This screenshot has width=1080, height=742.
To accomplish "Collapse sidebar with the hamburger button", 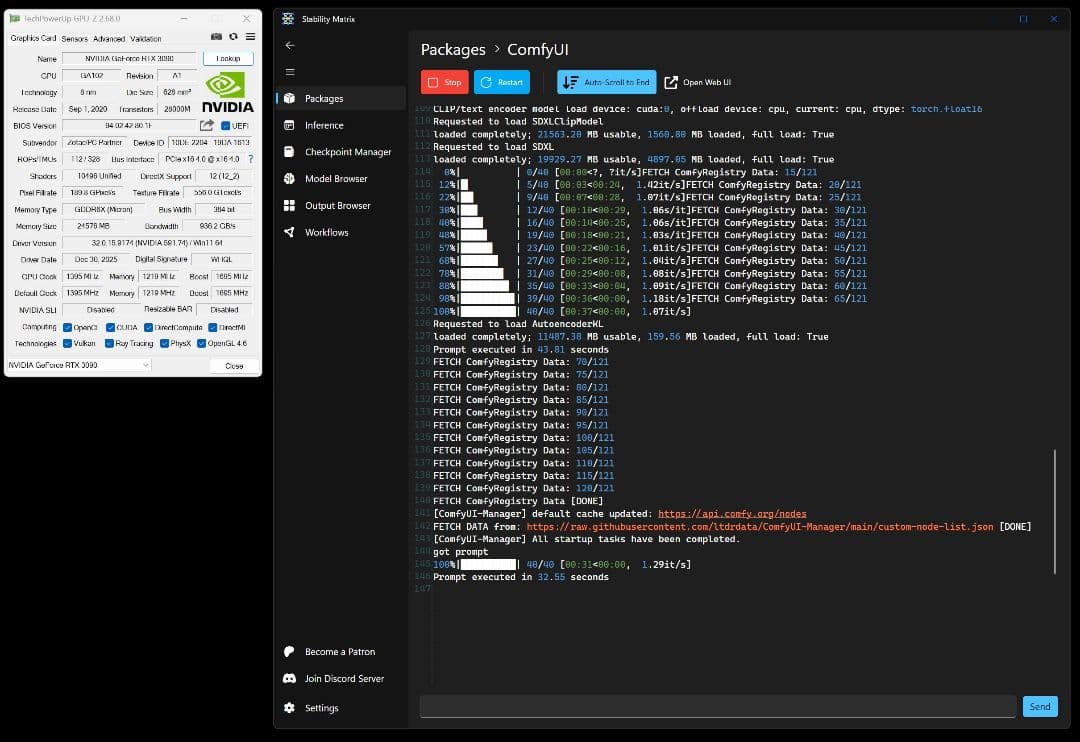I will (x=290, y=72).
